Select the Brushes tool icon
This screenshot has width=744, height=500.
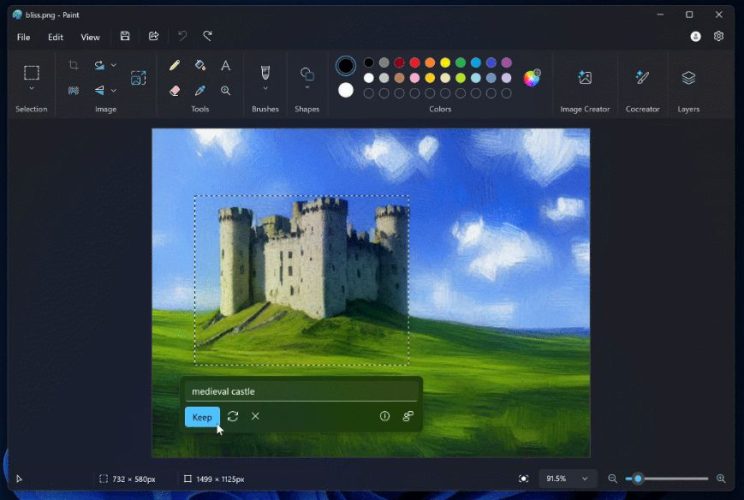coord(265,73)
